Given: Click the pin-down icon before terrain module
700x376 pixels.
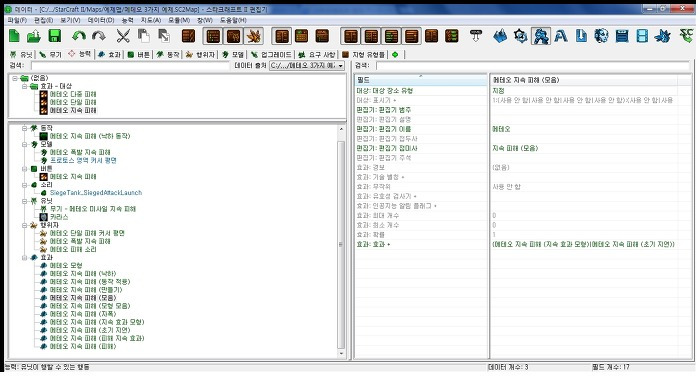Looking at the screenshot, I should [476, 36].
